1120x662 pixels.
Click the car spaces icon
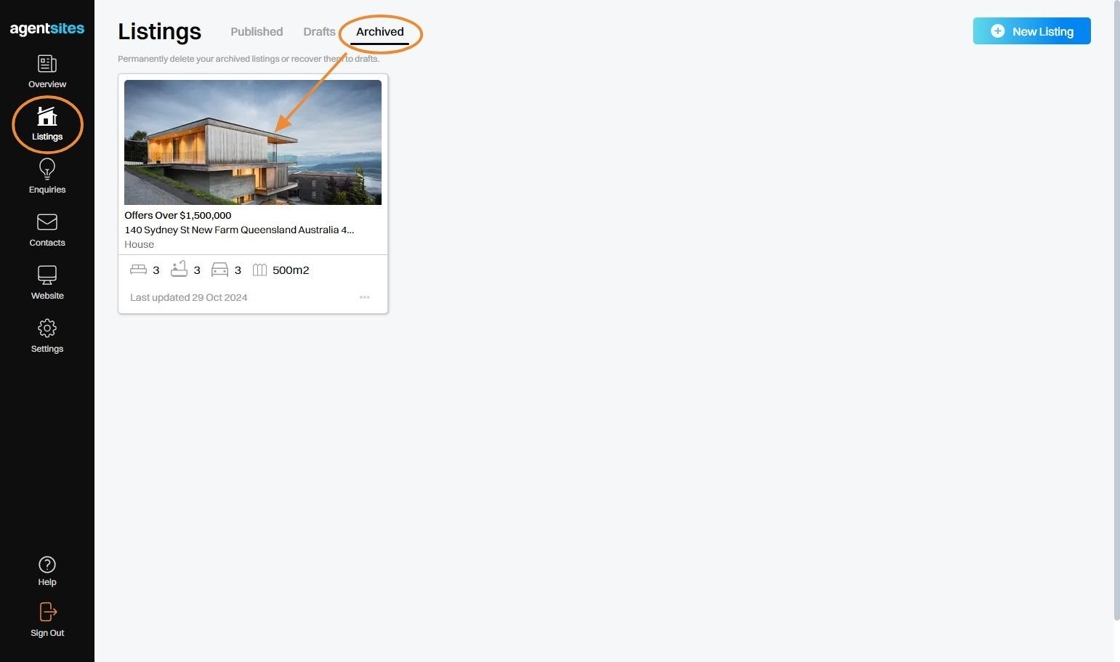[219, 269]
